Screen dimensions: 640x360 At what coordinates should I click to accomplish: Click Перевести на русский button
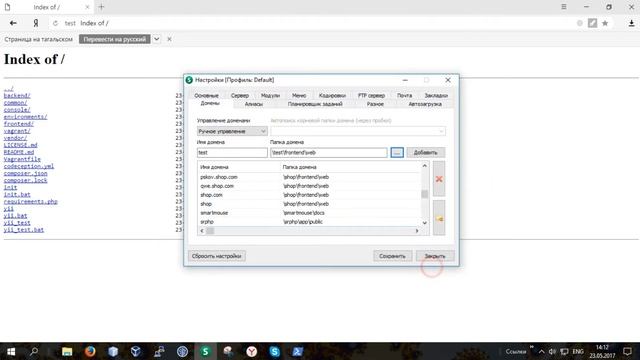coord(115,39)
